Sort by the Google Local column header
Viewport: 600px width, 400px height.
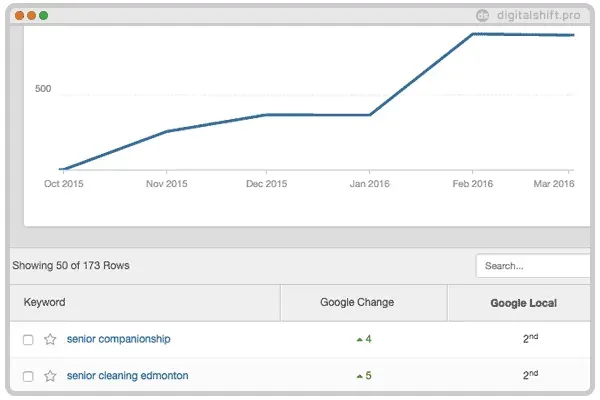point(523,302)
